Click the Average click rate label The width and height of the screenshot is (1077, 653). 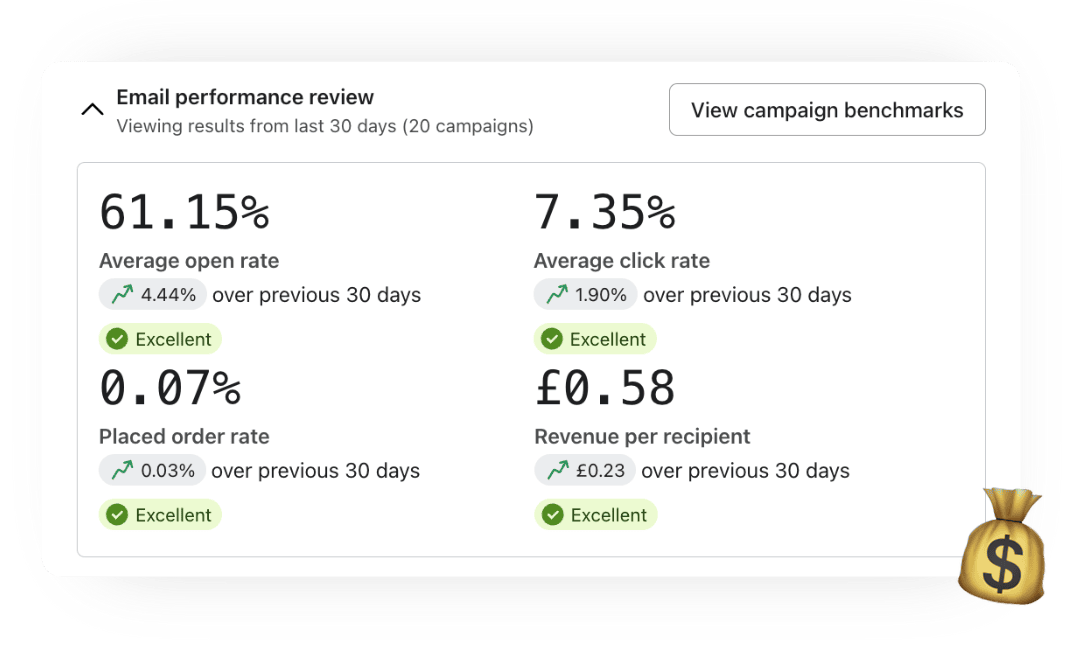pos(622,261)
